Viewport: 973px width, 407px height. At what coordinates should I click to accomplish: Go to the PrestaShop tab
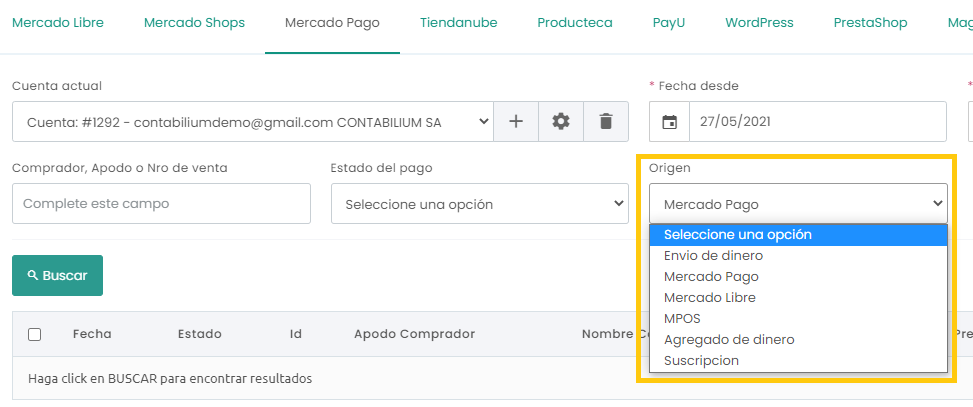point(871,23)
